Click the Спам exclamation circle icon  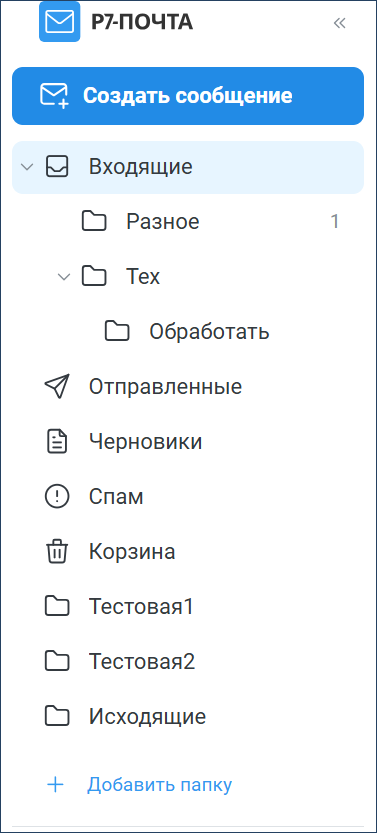(56, 497)
